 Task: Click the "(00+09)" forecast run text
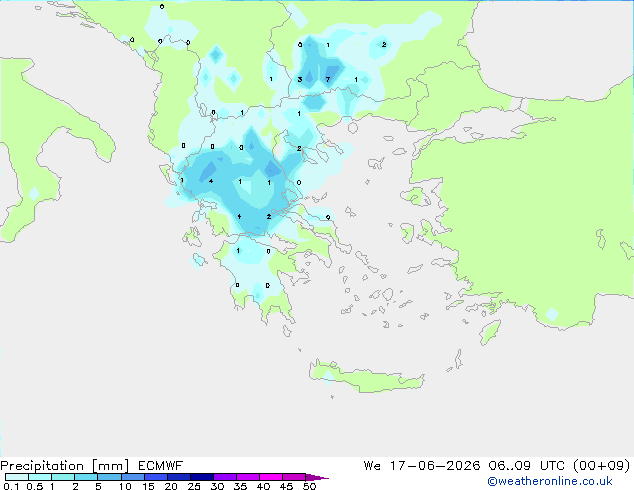[602, 466]
